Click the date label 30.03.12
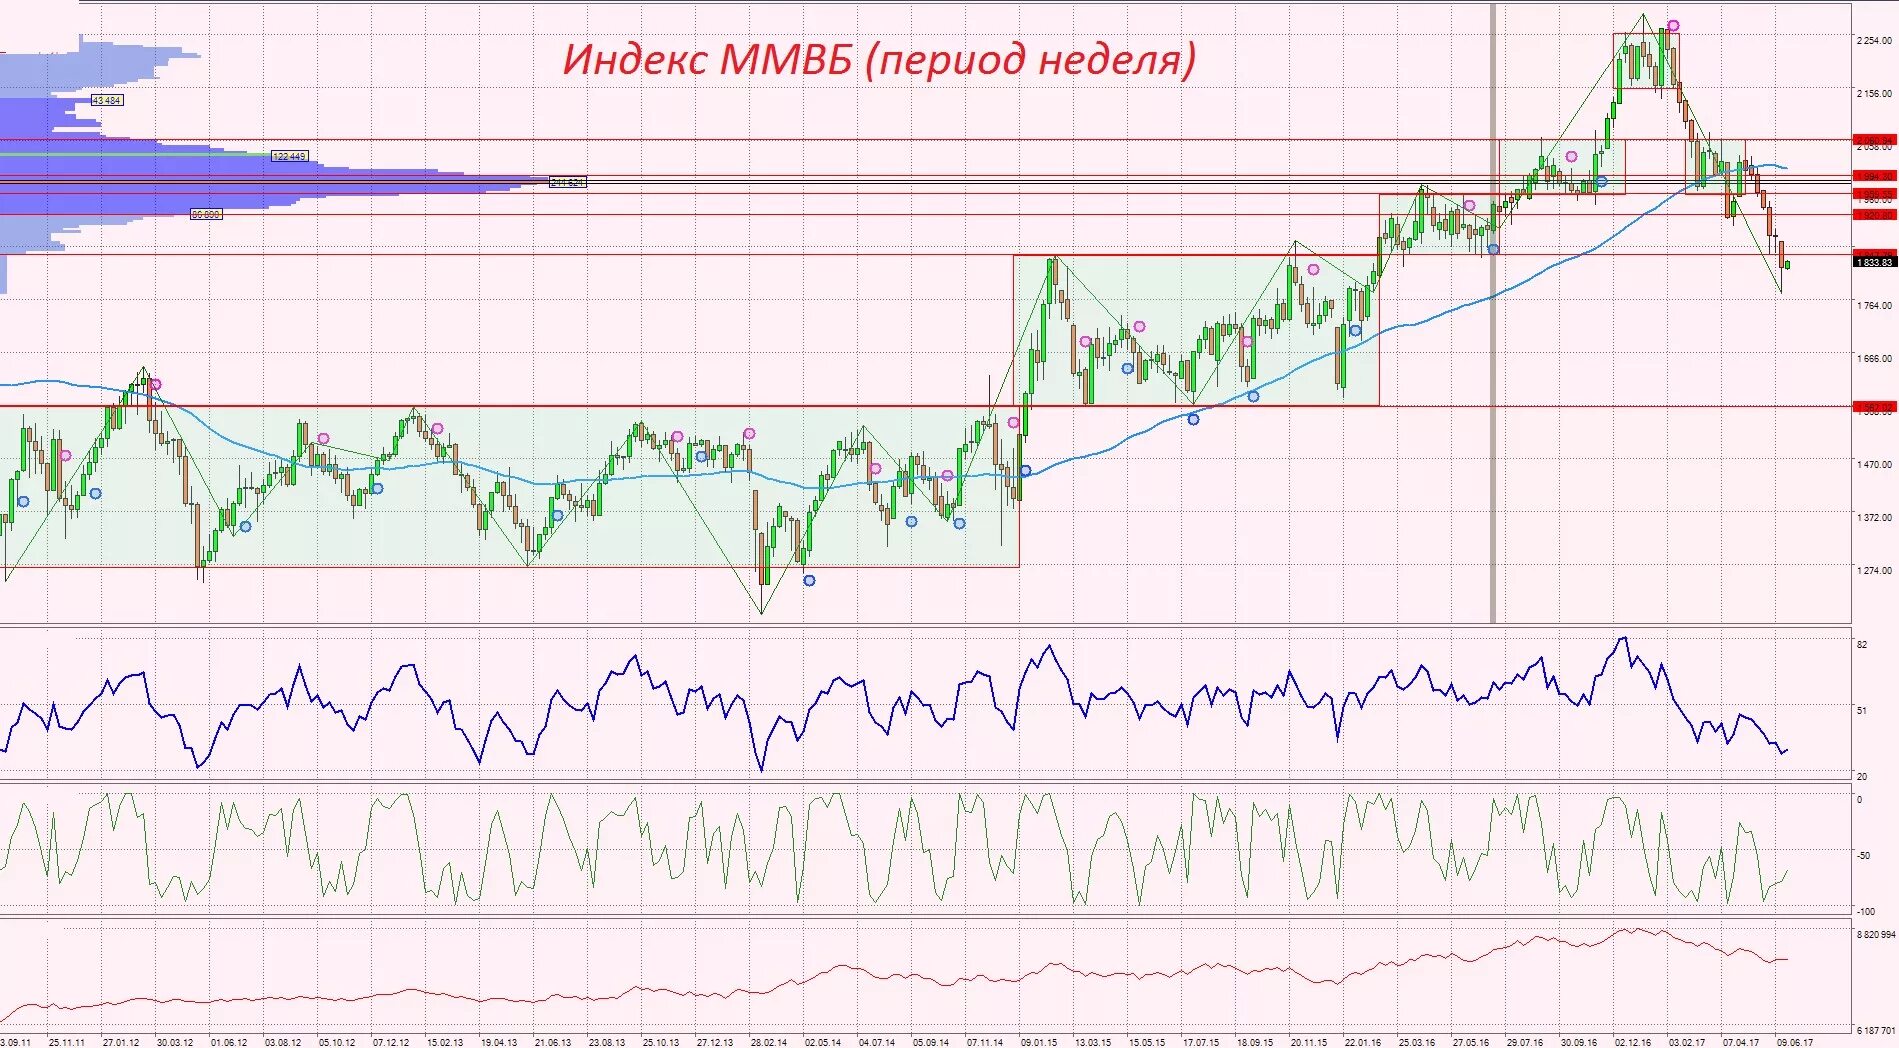Image resolution: width=1899 pixels, height=1048 pixels. (175, 1042)
